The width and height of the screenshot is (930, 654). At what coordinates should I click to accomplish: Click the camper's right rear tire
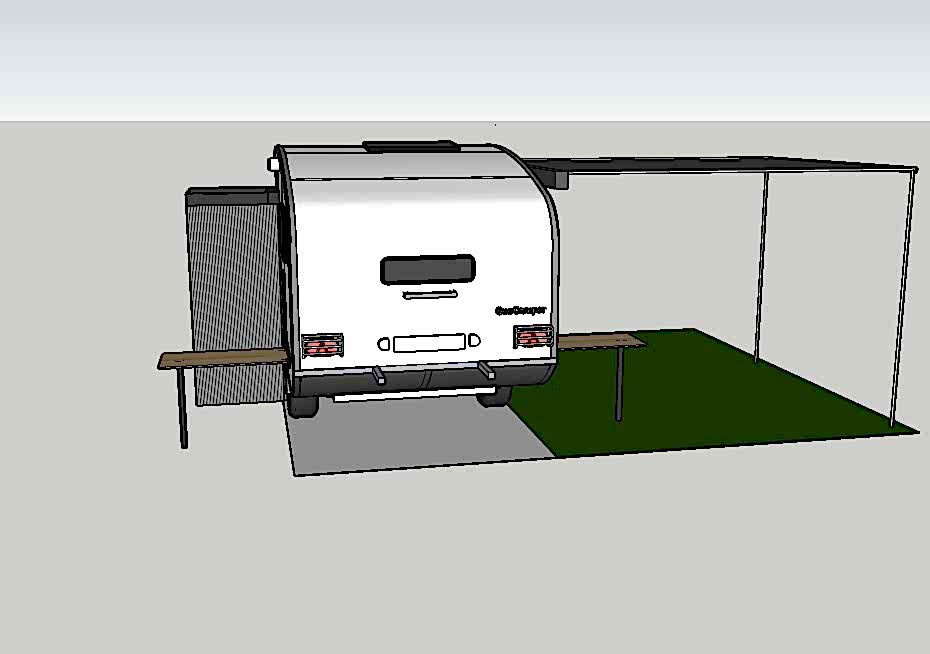494,397
